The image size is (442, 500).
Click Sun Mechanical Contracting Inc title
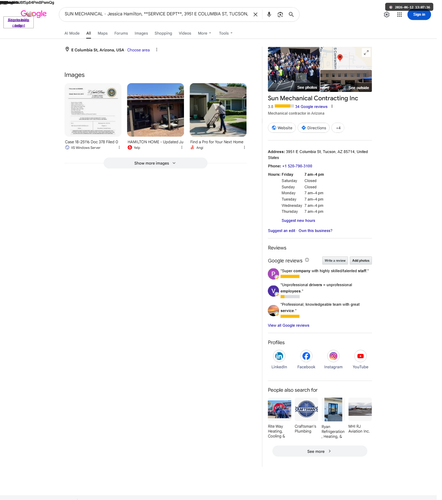[x=313, y=98]
